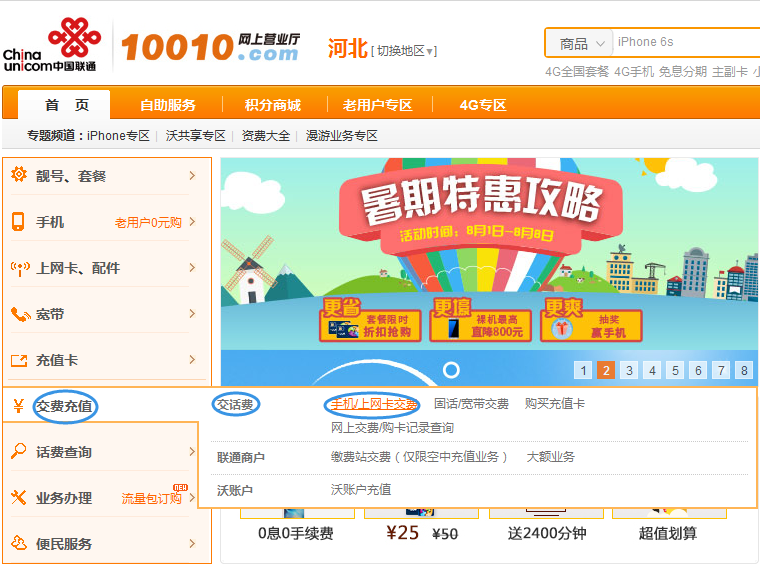
Task: Select the 首页 tab
Action: pyautogui.click(x=64, y=105)
